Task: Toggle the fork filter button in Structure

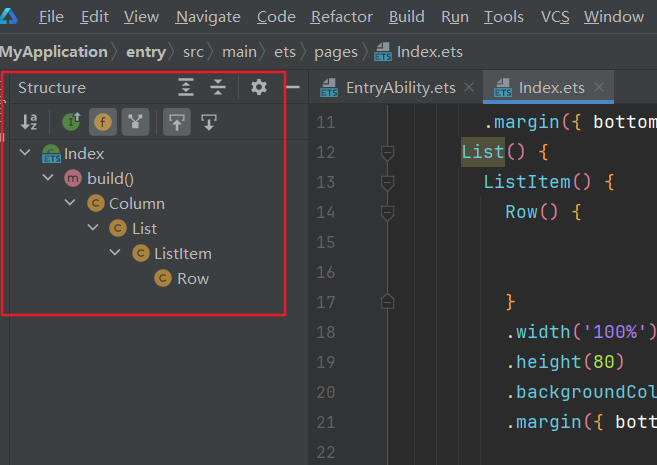Action: tap(135, 122)
